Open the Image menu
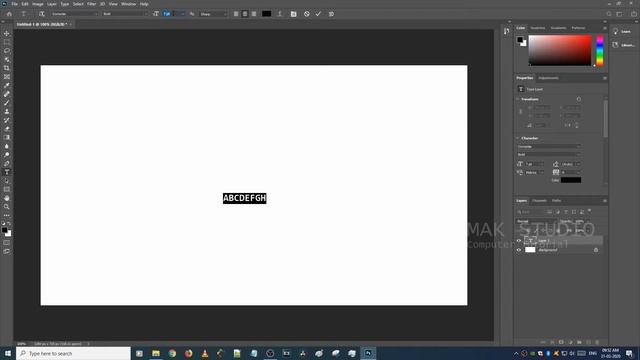This screenshot has width=640, height=360. tap(38, 4)
